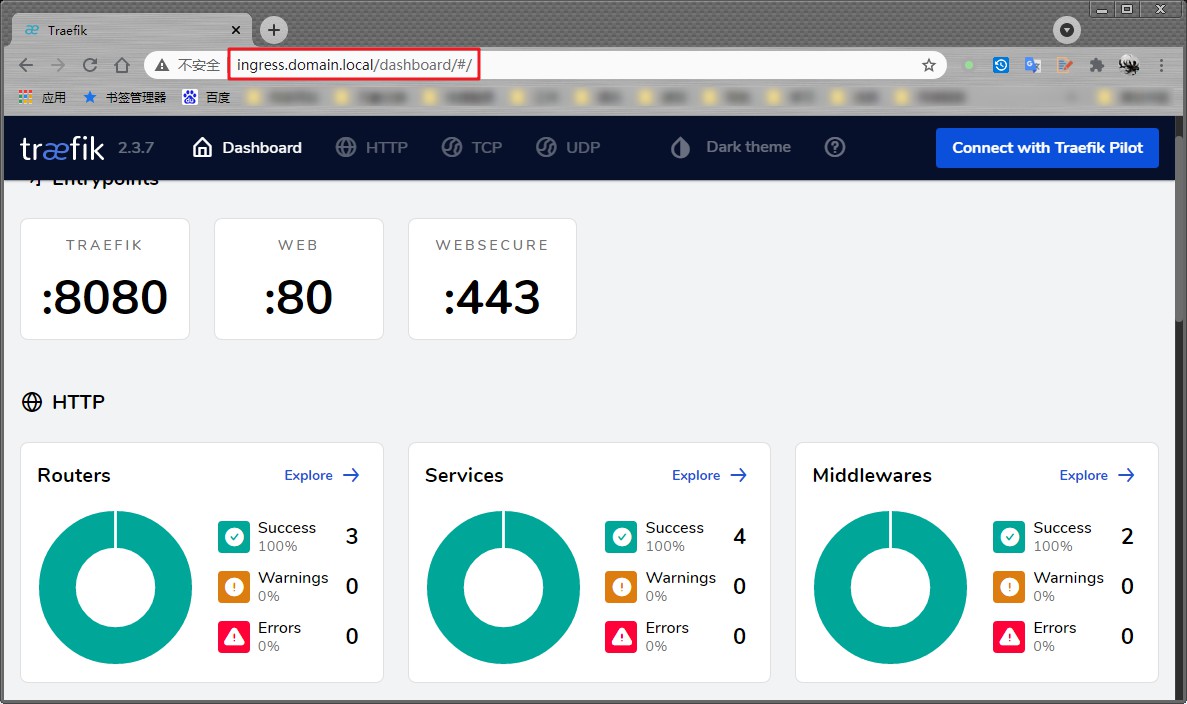Open the browser extensions puzzle menu
1187x704 pixels.
click(1097, 65)
